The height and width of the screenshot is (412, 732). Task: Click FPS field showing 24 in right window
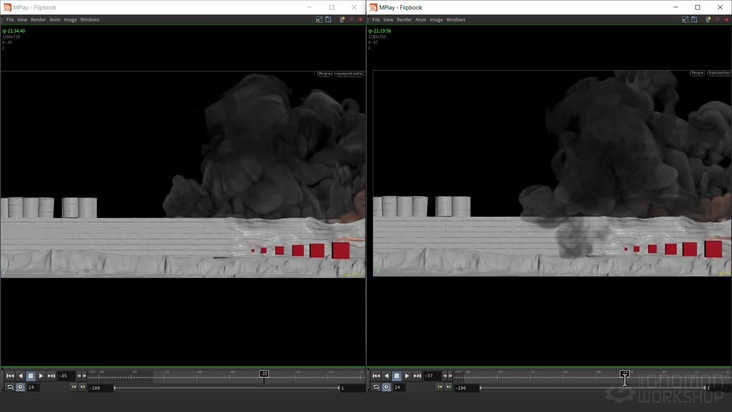(x=400, y=387)
